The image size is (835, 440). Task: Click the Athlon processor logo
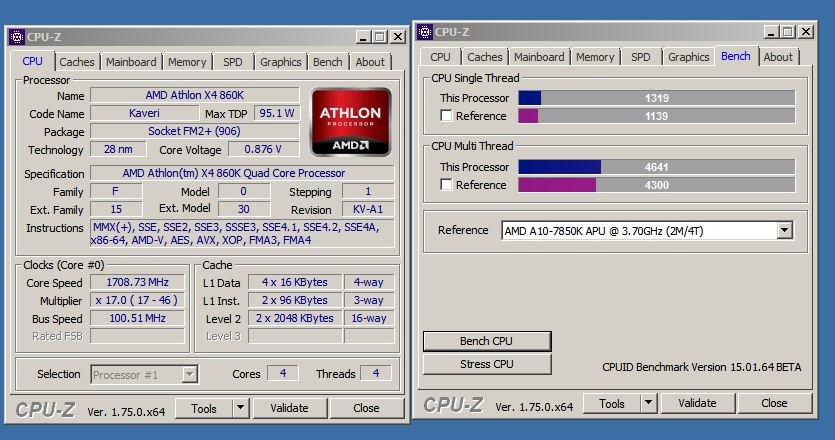click(x=350, y=122)
